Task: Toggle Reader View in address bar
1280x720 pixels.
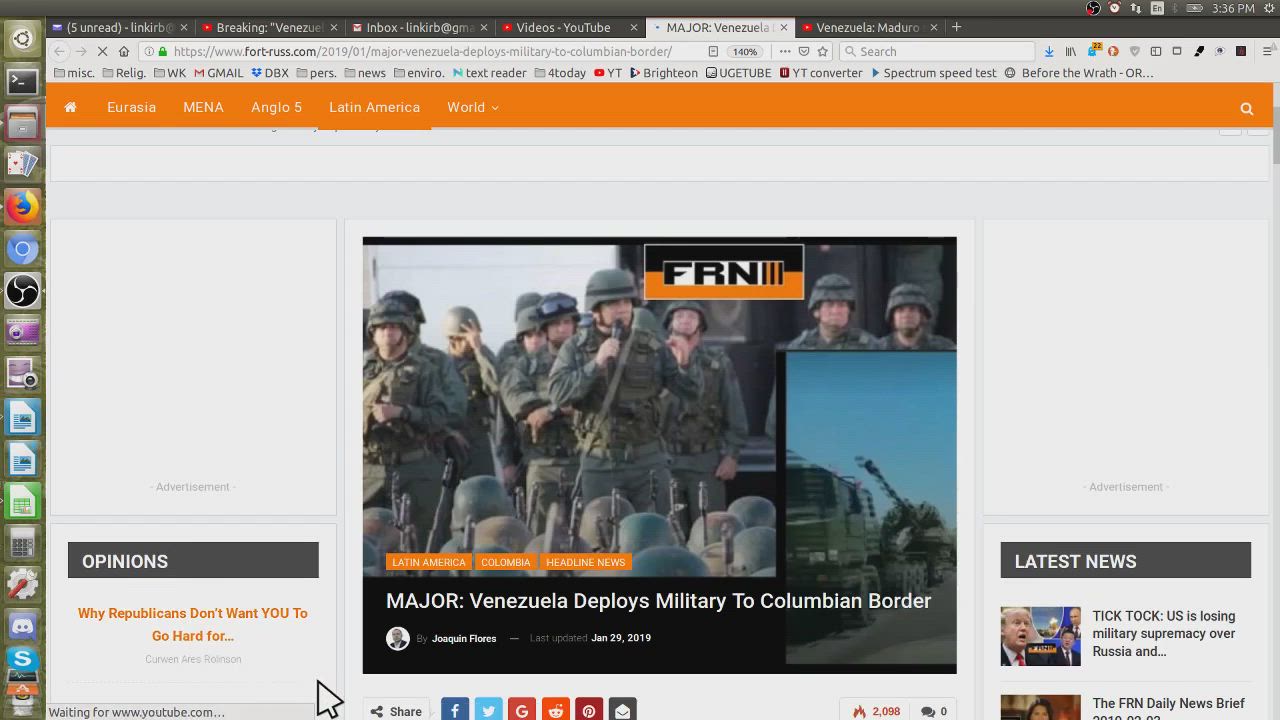Action: pyautogui.click(x=713, y=51)
